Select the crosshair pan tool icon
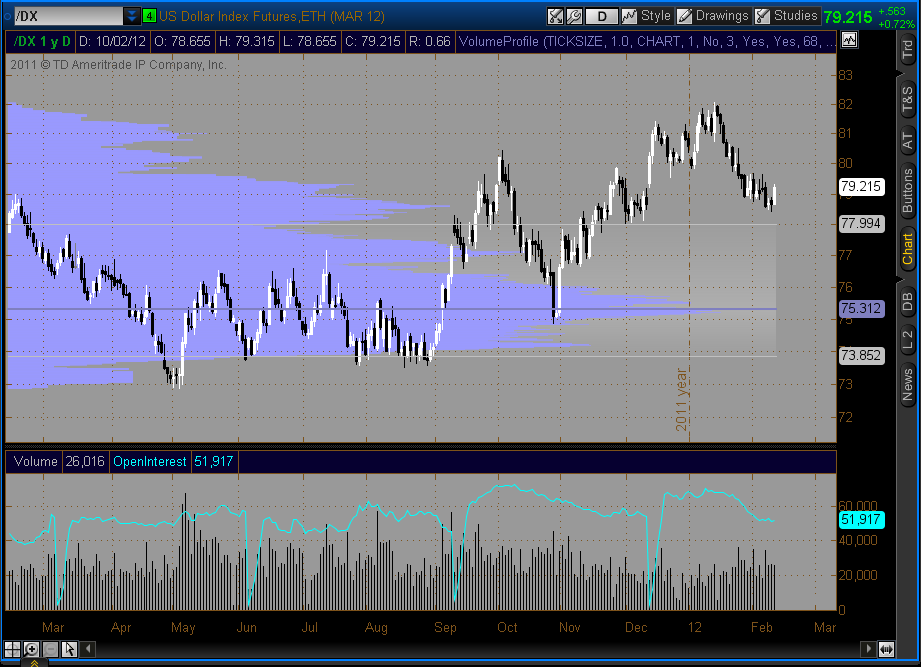This screenshot has height=667, width=921. [13, 649]
